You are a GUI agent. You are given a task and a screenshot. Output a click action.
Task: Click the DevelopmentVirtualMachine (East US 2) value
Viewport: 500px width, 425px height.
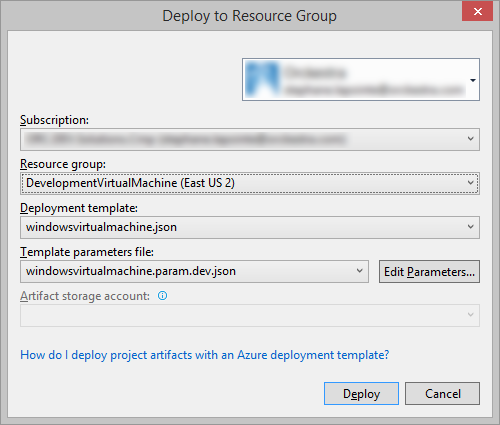pos(130,183)
